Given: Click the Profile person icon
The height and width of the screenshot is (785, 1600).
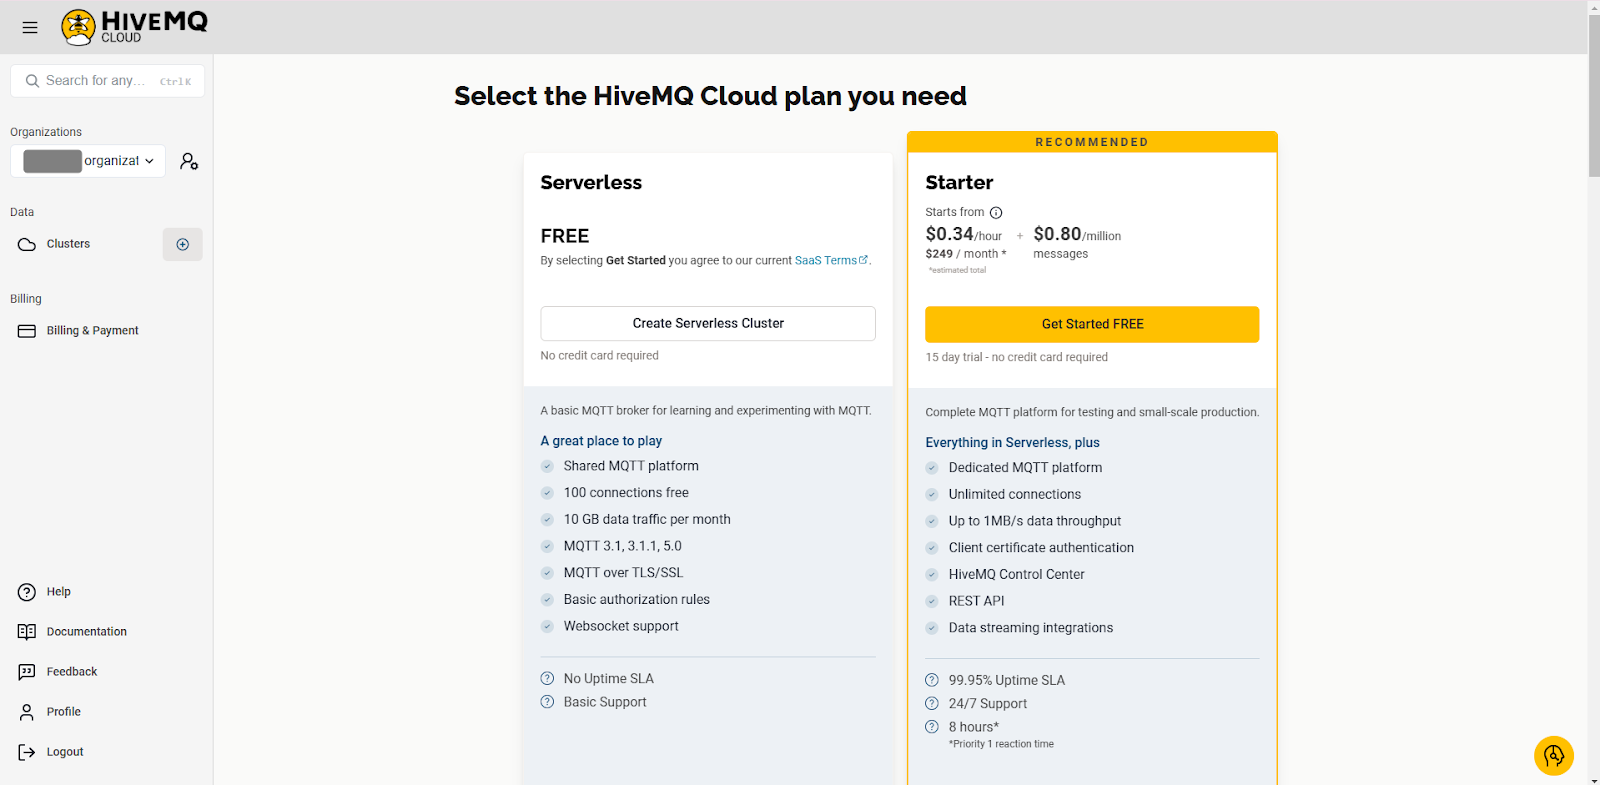Looking at the screenshot, I should point(27,712).
